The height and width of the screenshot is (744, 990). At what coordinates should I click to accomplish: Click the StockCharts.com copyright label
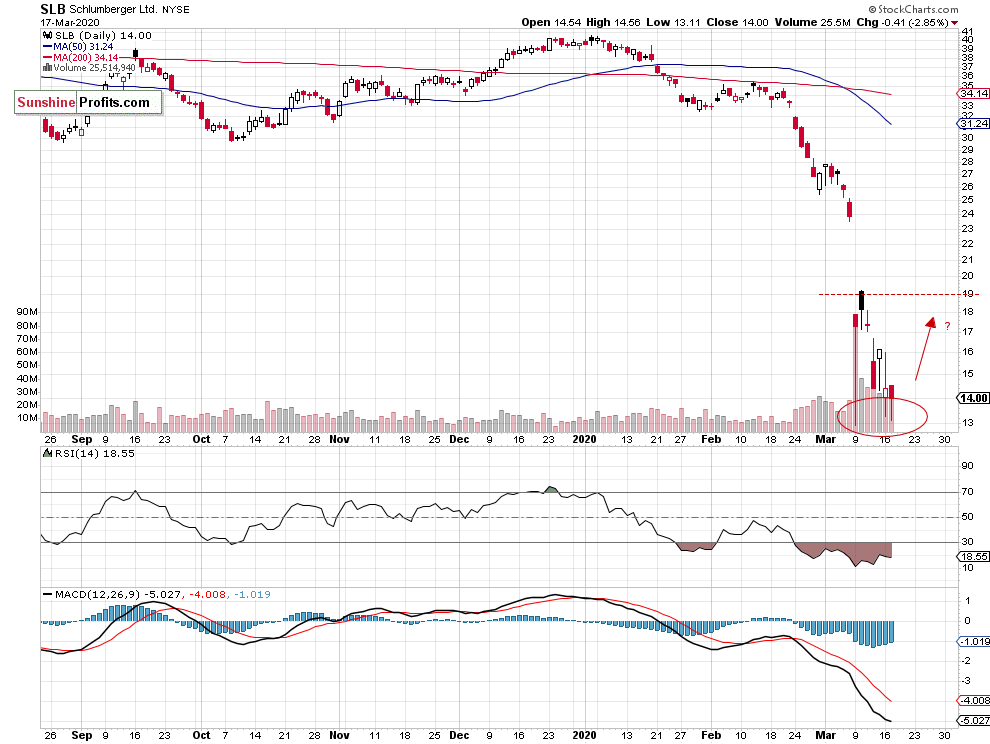click(913, 9)
